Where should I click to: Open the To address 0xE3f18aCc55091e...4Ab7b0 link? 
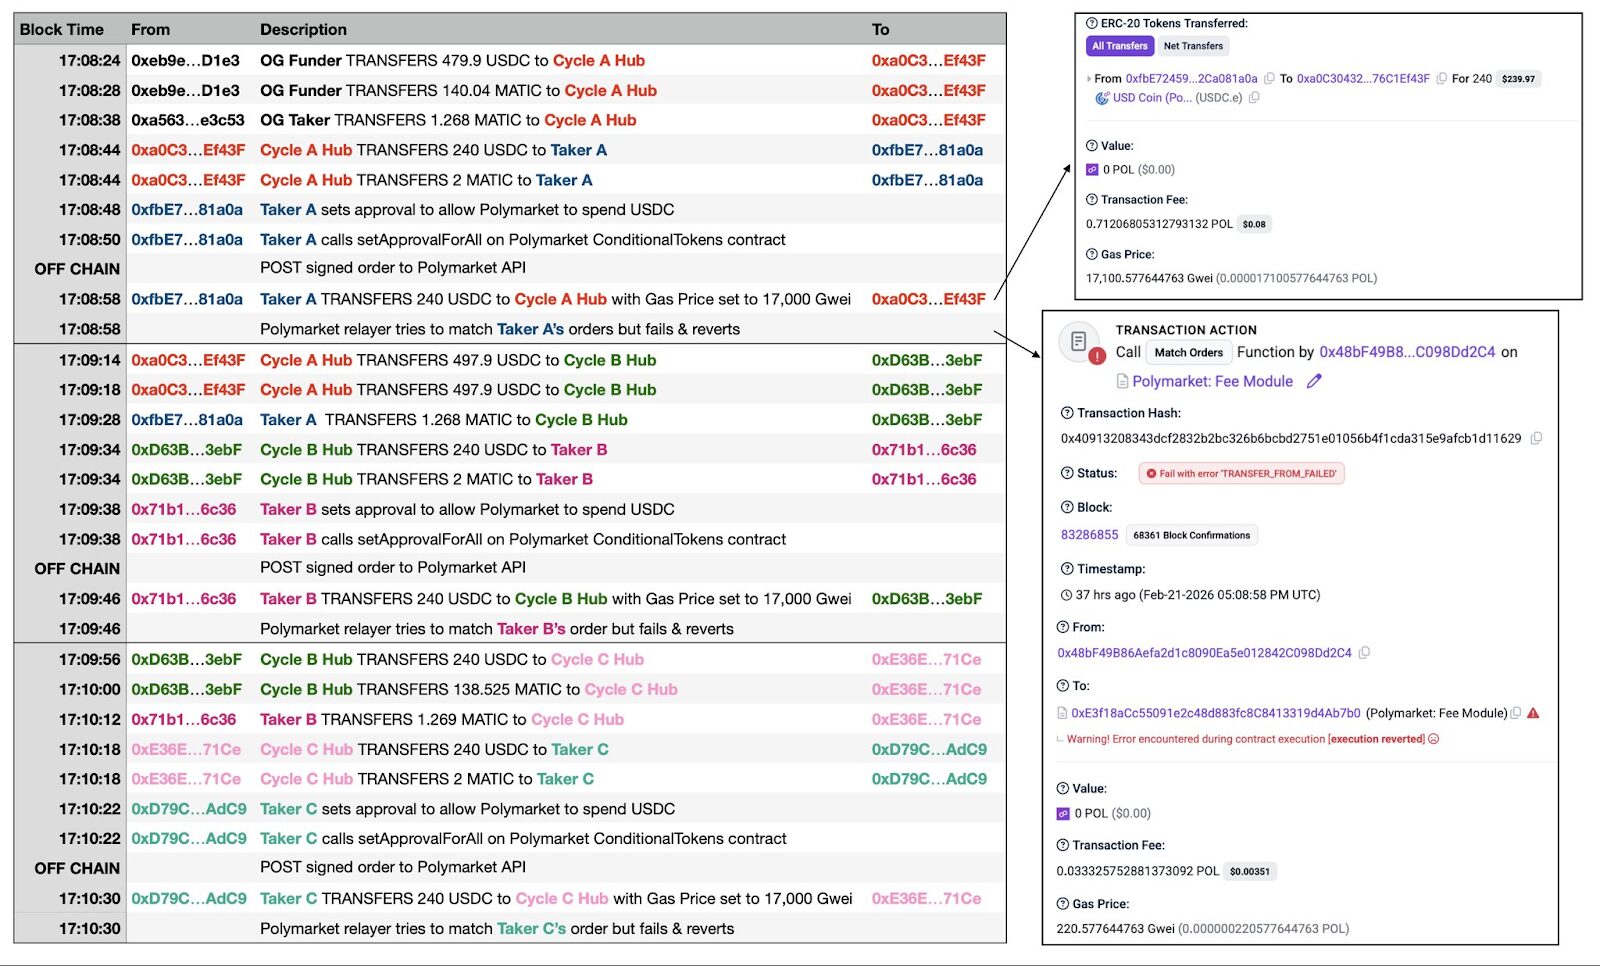point(1215,713)
